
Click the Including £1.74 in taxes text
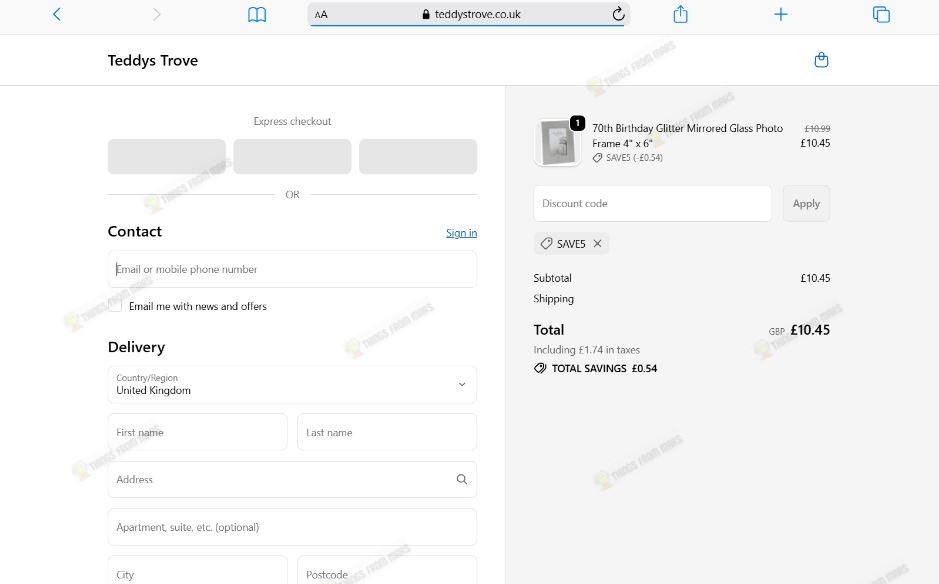tap(586, 350)
